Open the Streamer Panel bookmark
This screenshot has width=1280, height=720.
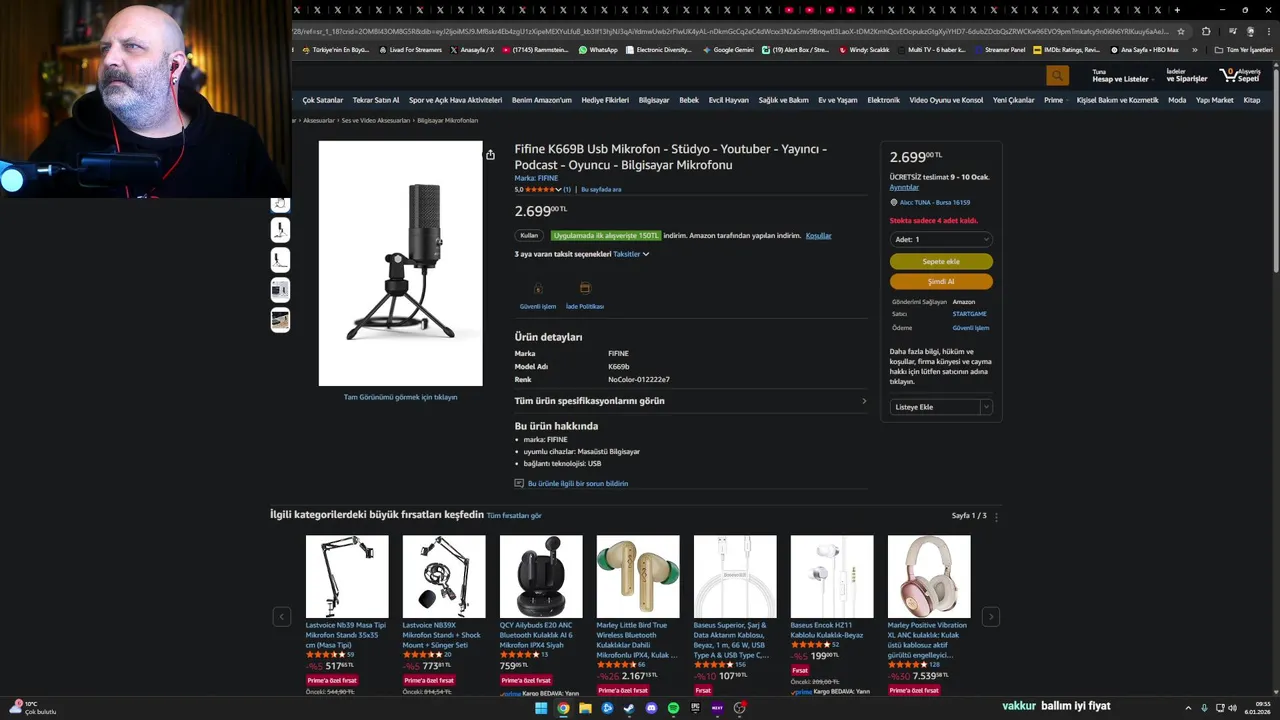pyautogui.click(x=1000, y=49)
